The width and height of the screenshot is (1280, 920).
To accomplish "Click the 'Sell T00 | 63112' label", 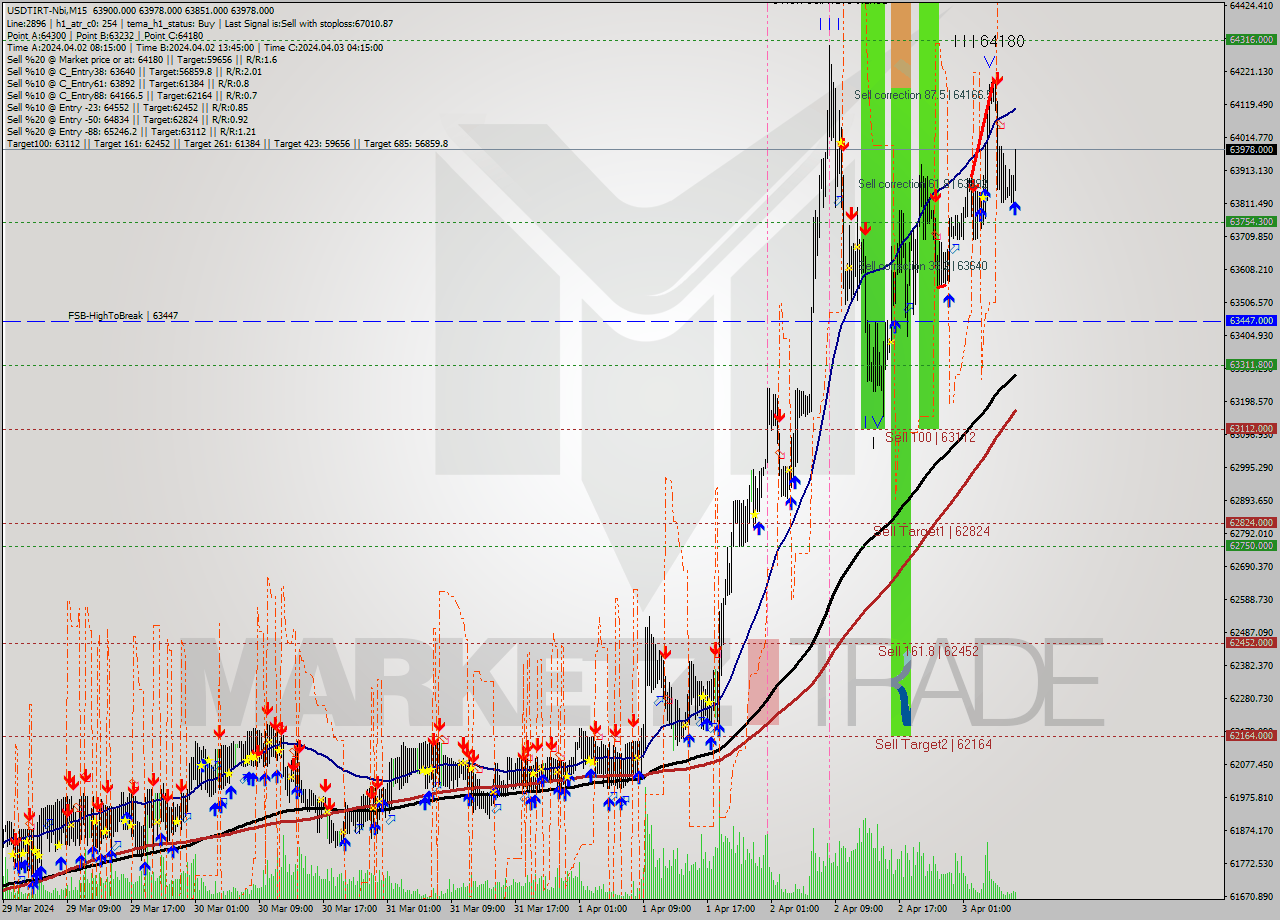I will click(930, 437).
